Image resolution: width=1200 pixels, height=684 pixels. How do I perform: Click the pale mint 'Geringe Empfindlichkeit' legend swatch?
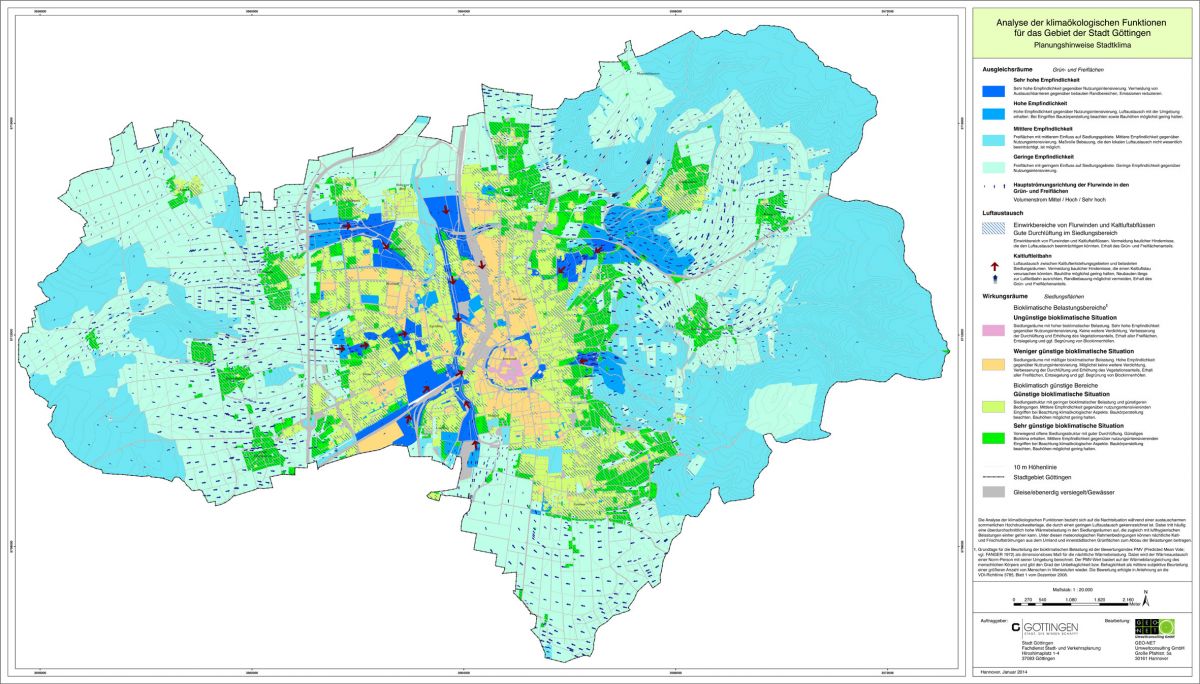(993, 169)
